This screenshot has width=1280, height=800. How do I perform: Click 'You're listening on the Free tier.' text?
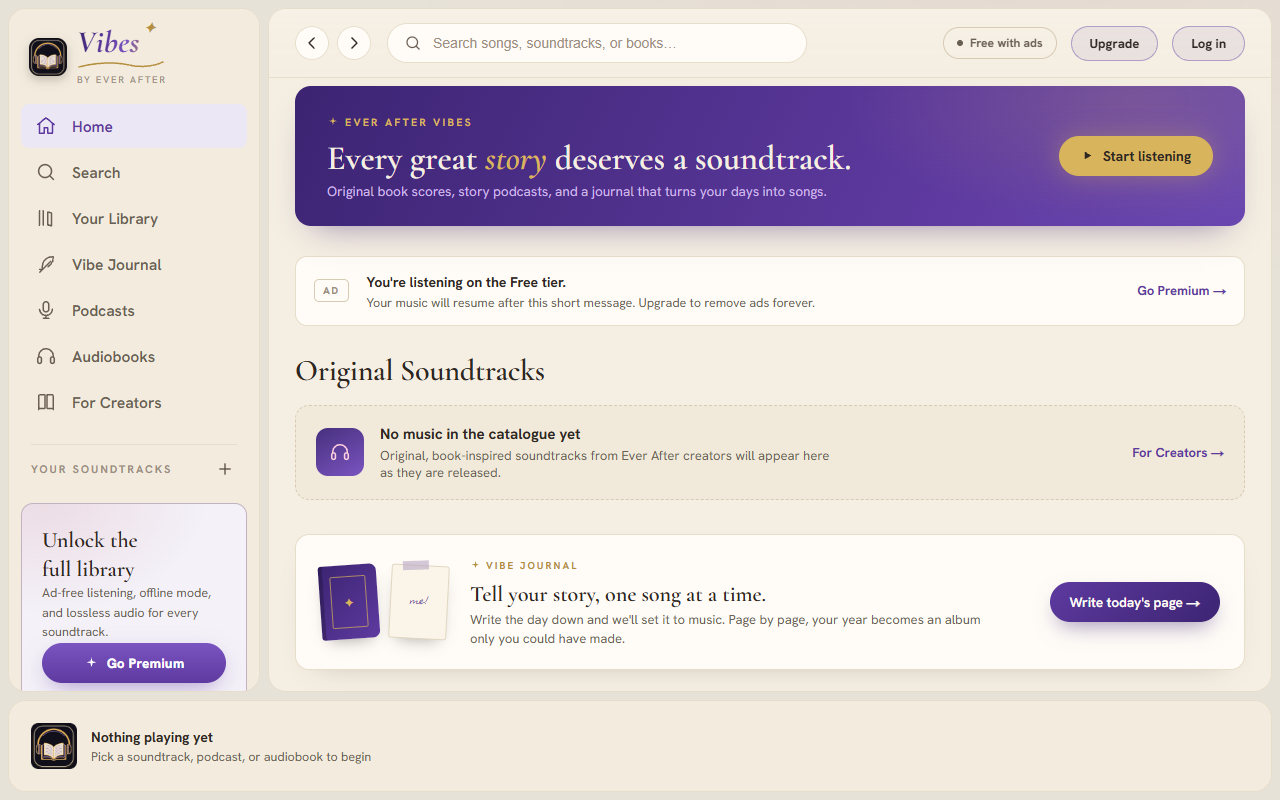[x=466, y=282]
